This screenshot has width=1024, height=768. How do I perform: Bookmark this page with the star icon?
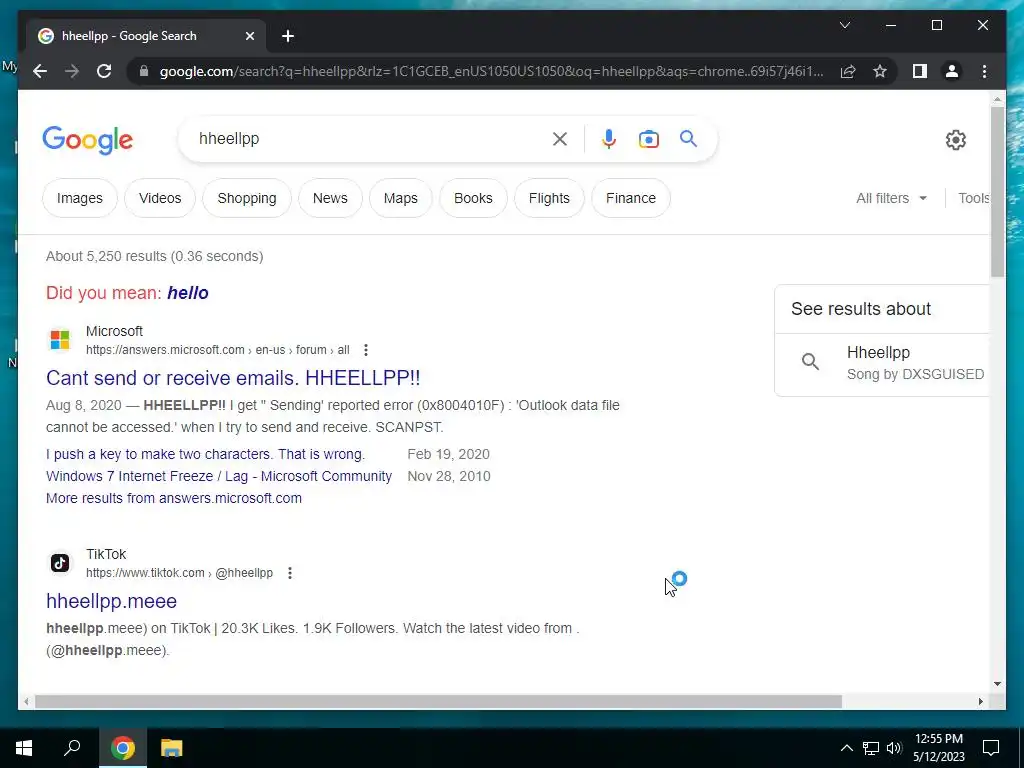[x=880, y=71]
